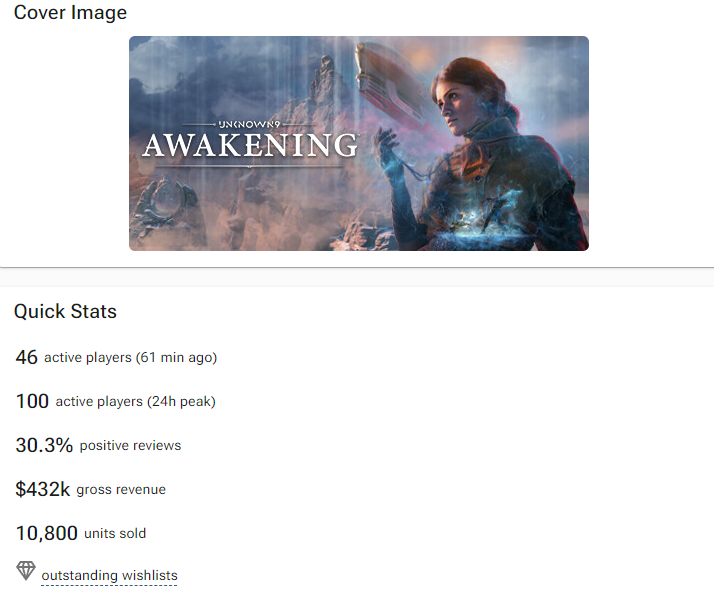Click the AWAKENING title on the cover
Image resolution: width=714 pixels, height=605 pixels.
(x=250, y=146)
